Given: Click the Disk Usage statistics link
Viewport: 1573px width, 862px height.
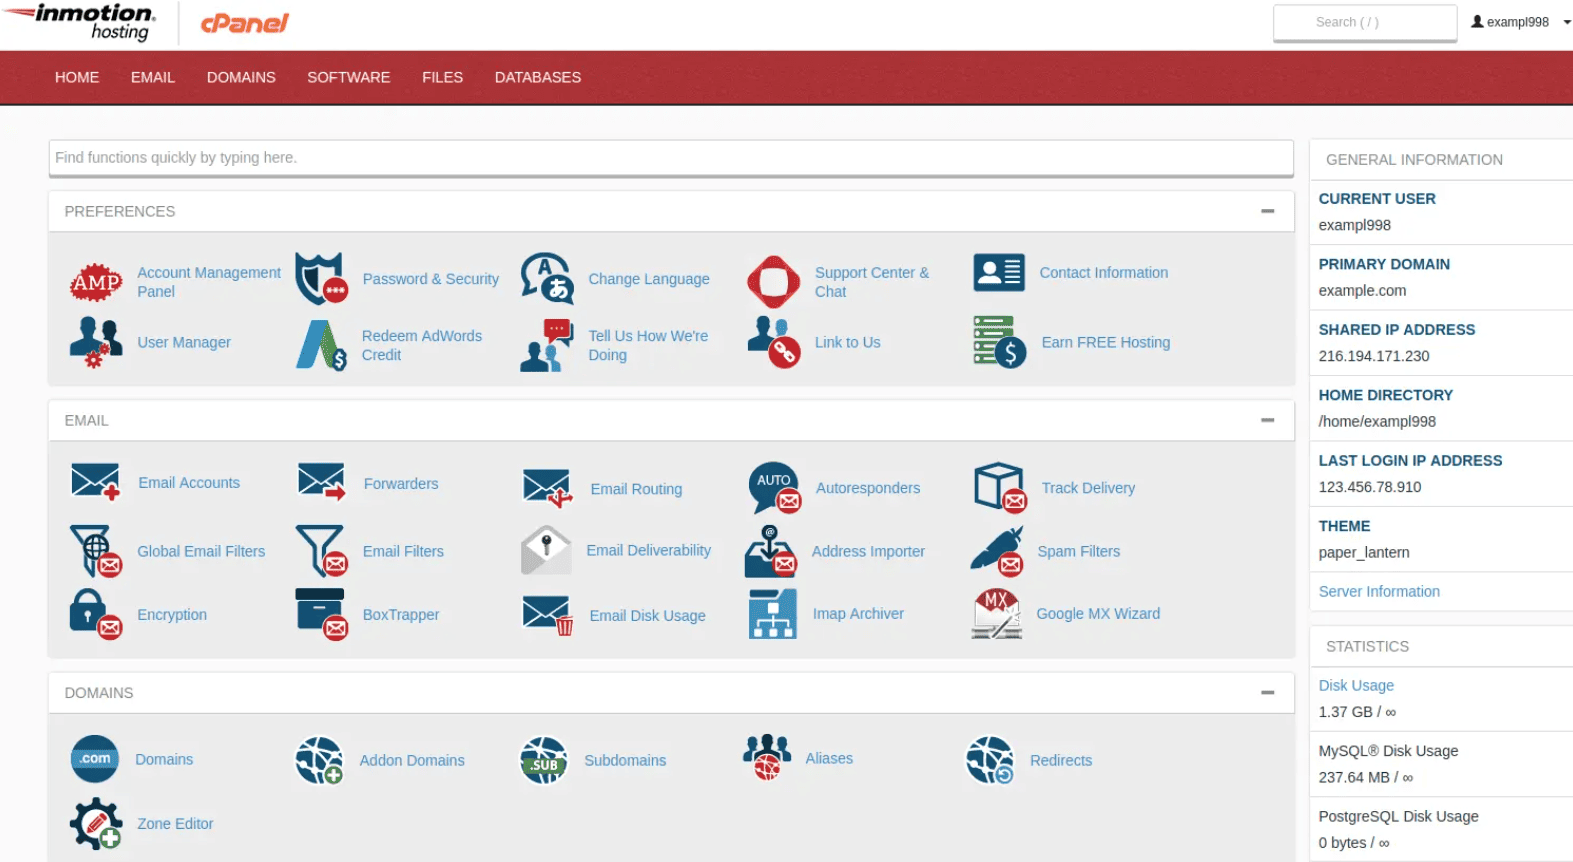Looking at the screenshot, I should [x=1355, y=686].
